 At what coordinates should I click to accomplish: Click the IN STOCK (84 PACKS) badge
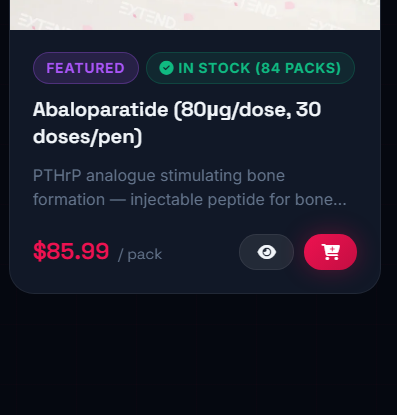pyautogui.click(x=250, y=68)
